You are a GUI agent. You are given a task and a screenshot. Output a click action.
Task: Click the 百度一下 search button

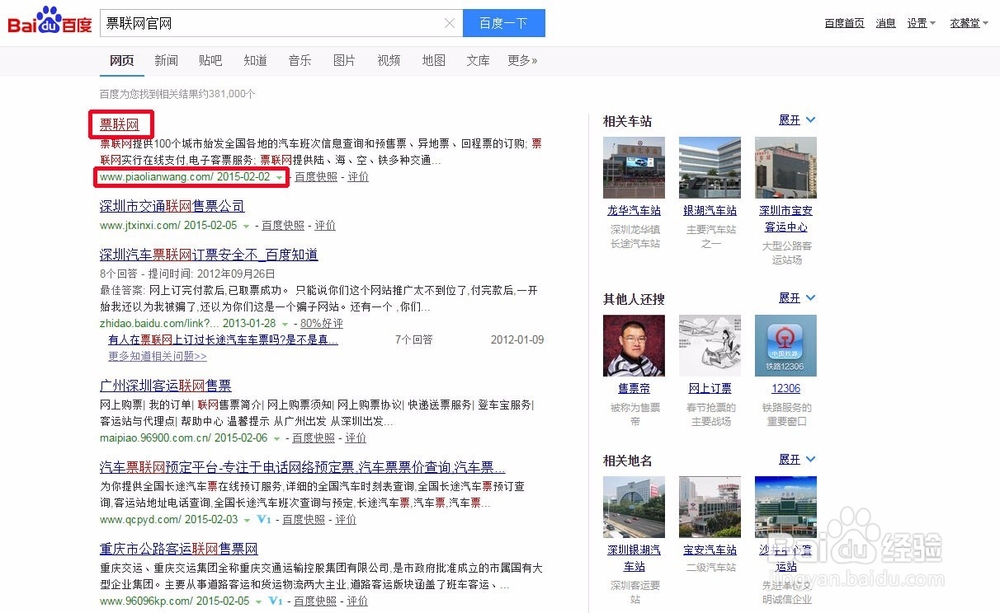(504, 23)
